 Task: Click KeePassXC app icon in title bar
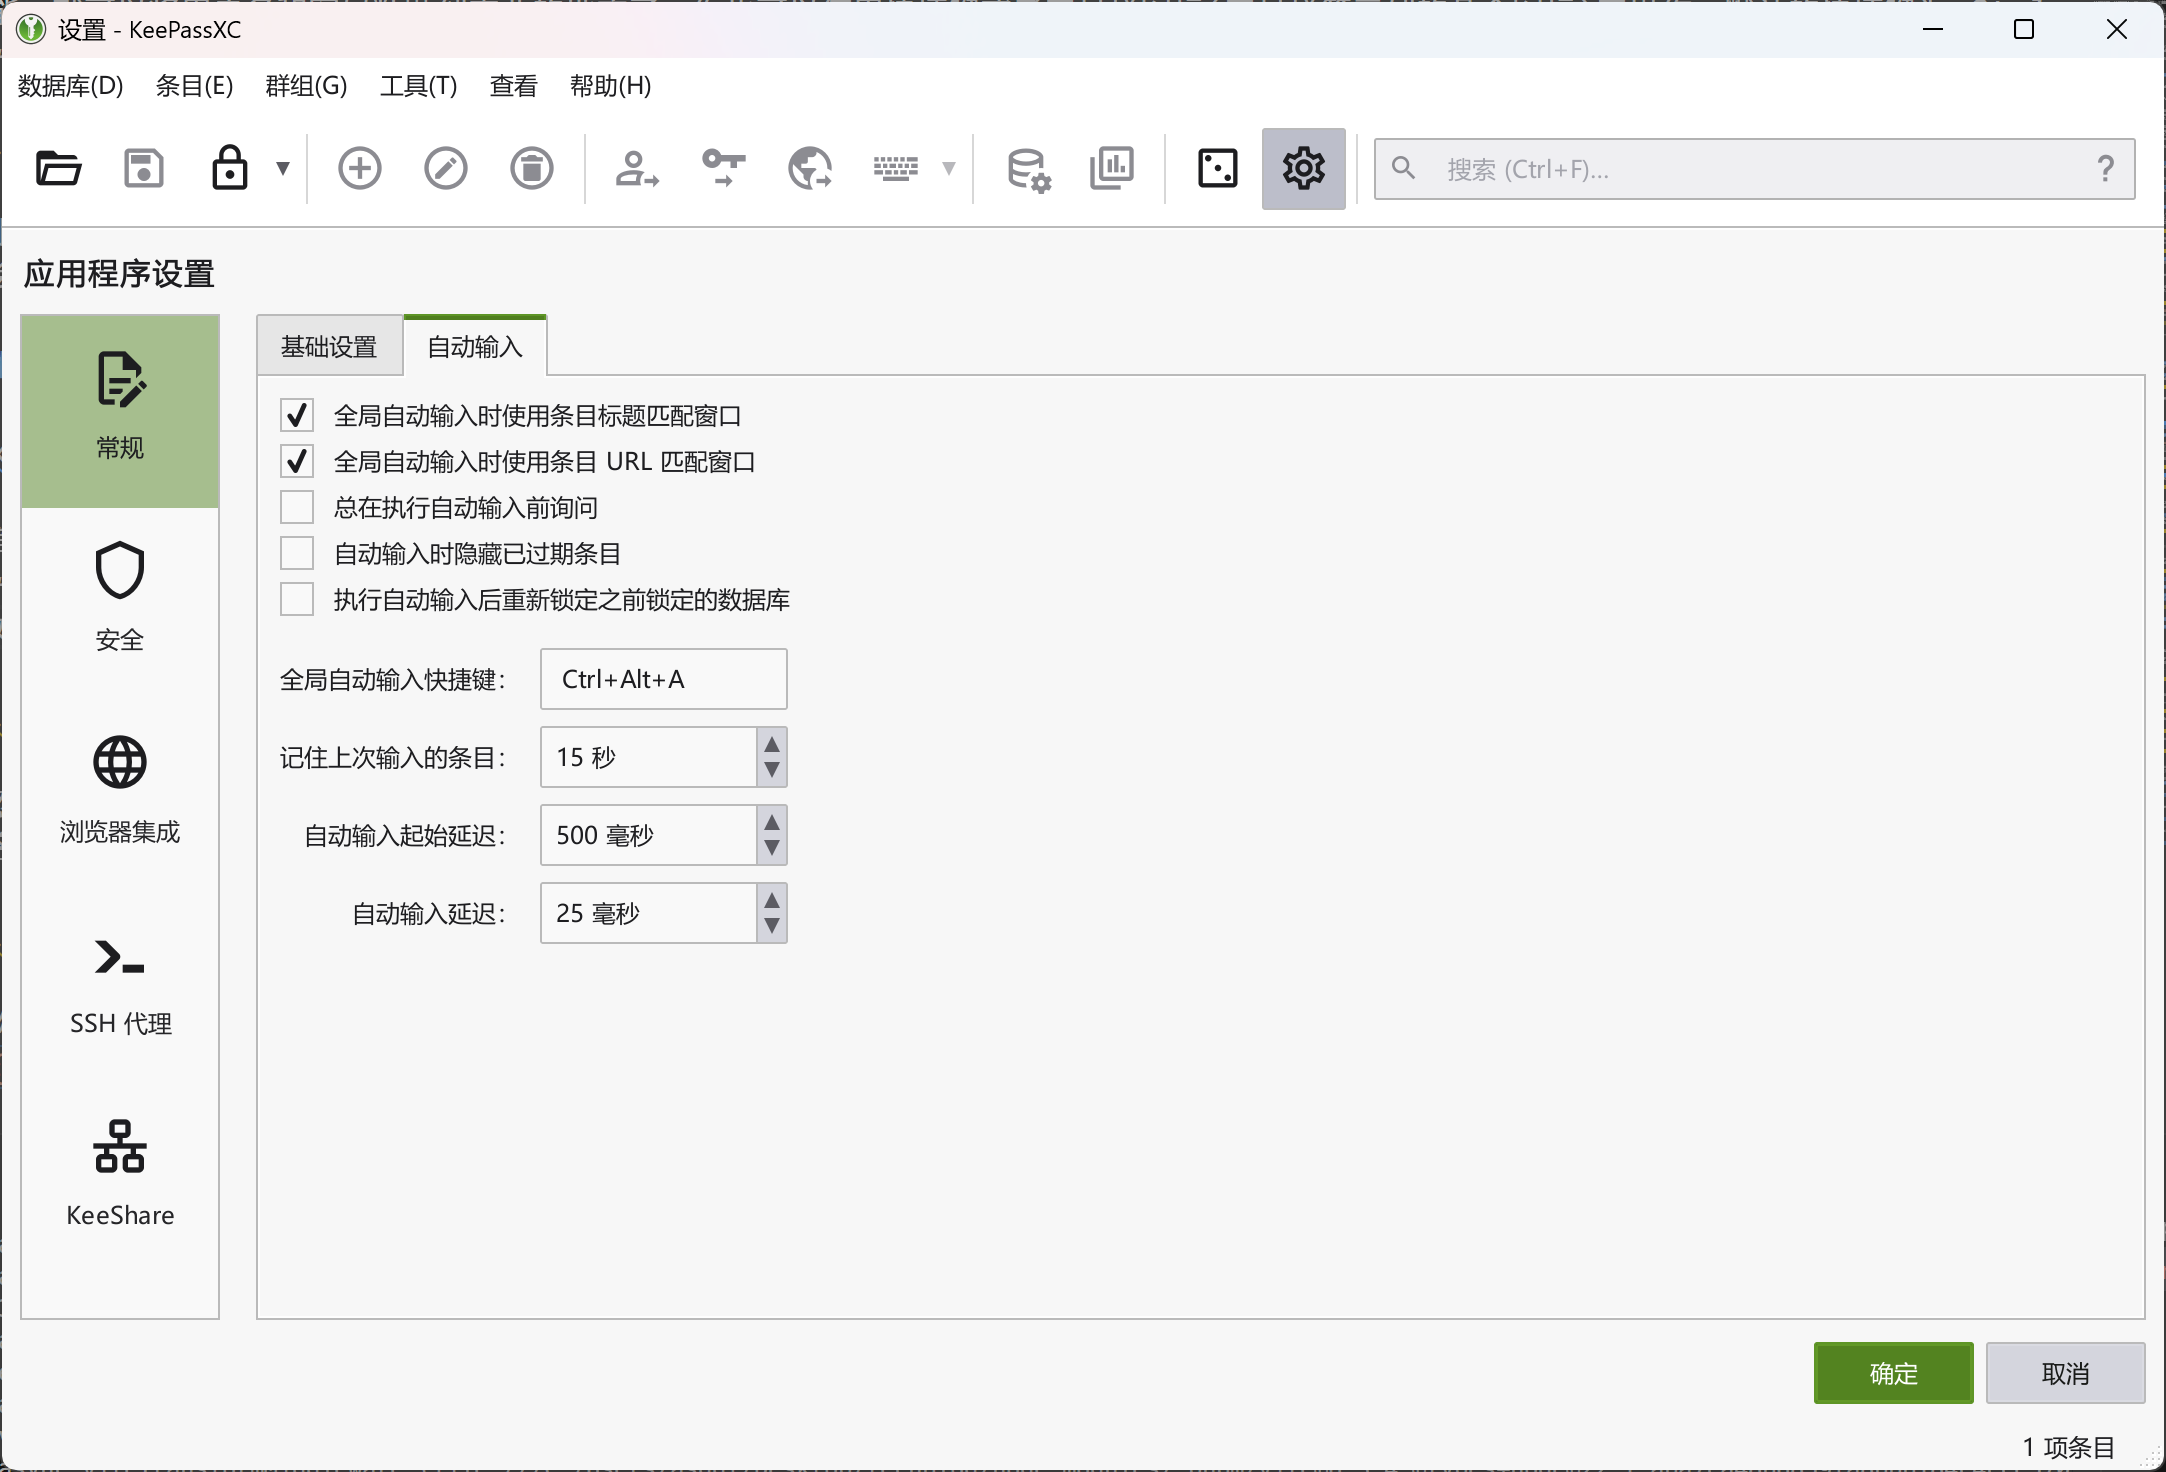[x=31, y=29]
